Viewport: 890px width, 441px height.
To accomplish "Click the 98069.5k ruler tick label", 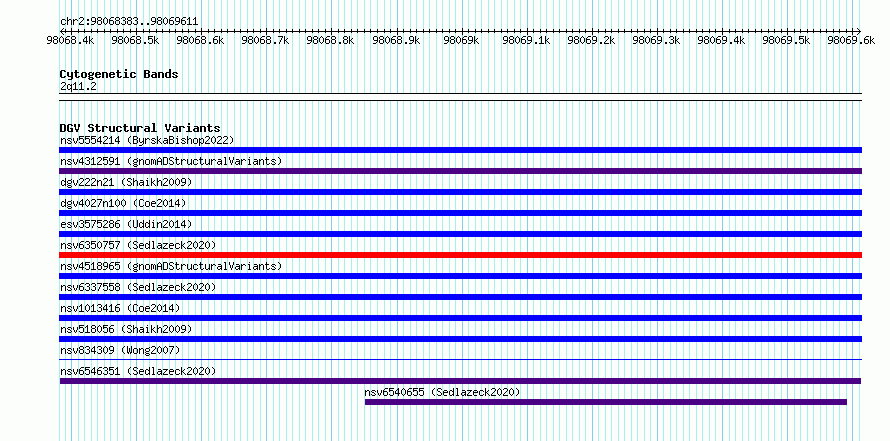I will pos(786,40).
